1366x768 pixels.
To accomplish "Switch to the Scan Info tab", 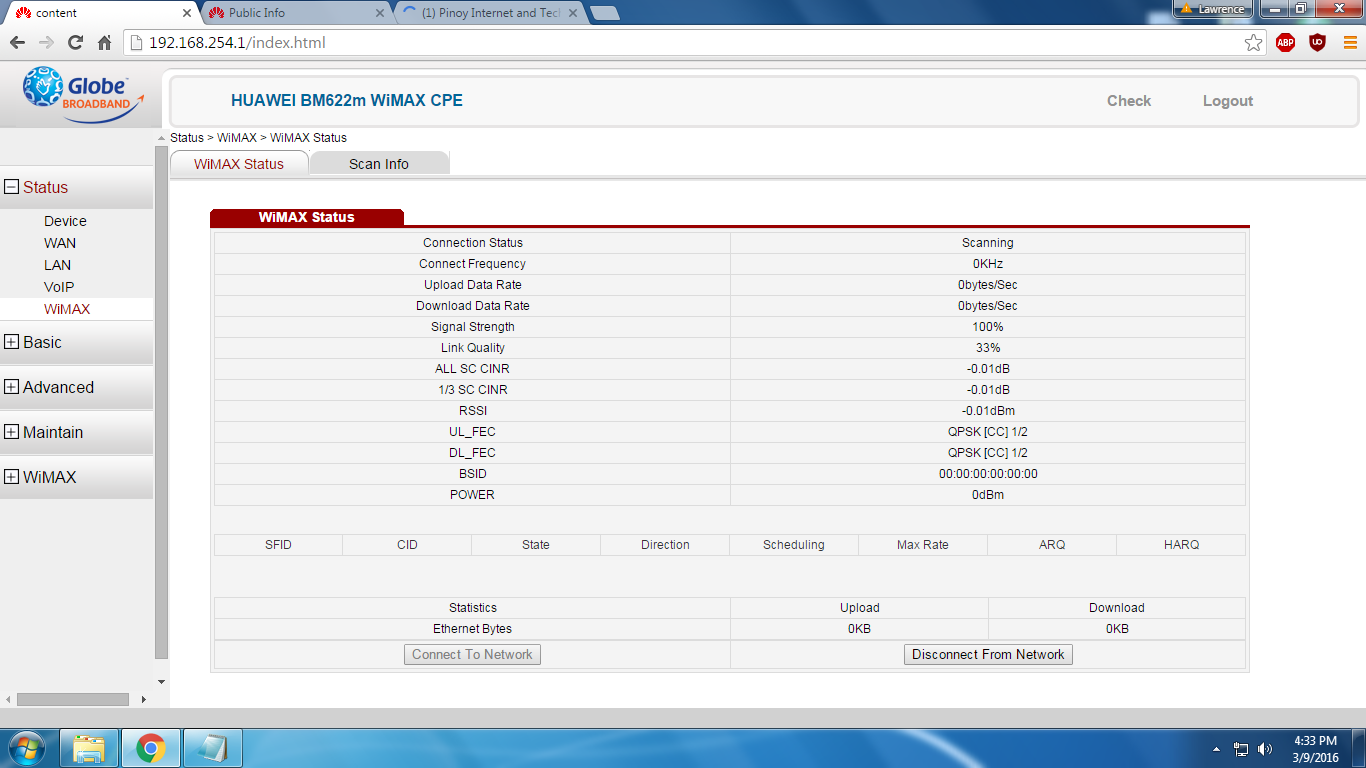I will pyautogui.click(x=379, y=164).
